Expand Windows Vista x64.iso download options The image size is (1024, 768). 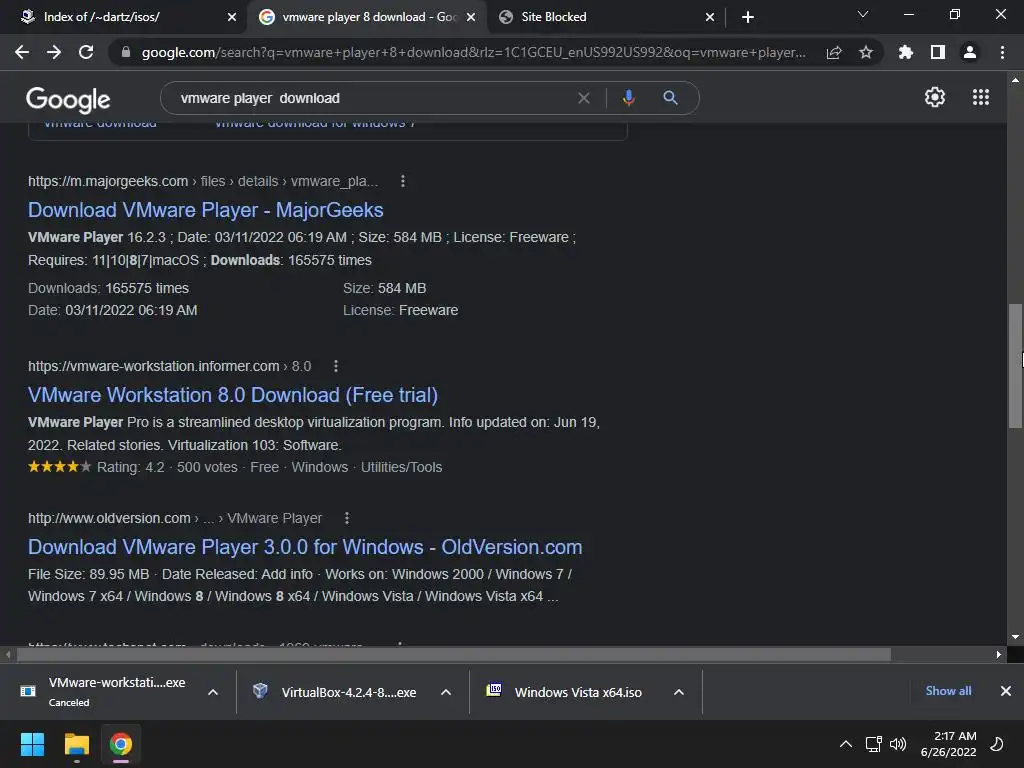coord(679,692)
